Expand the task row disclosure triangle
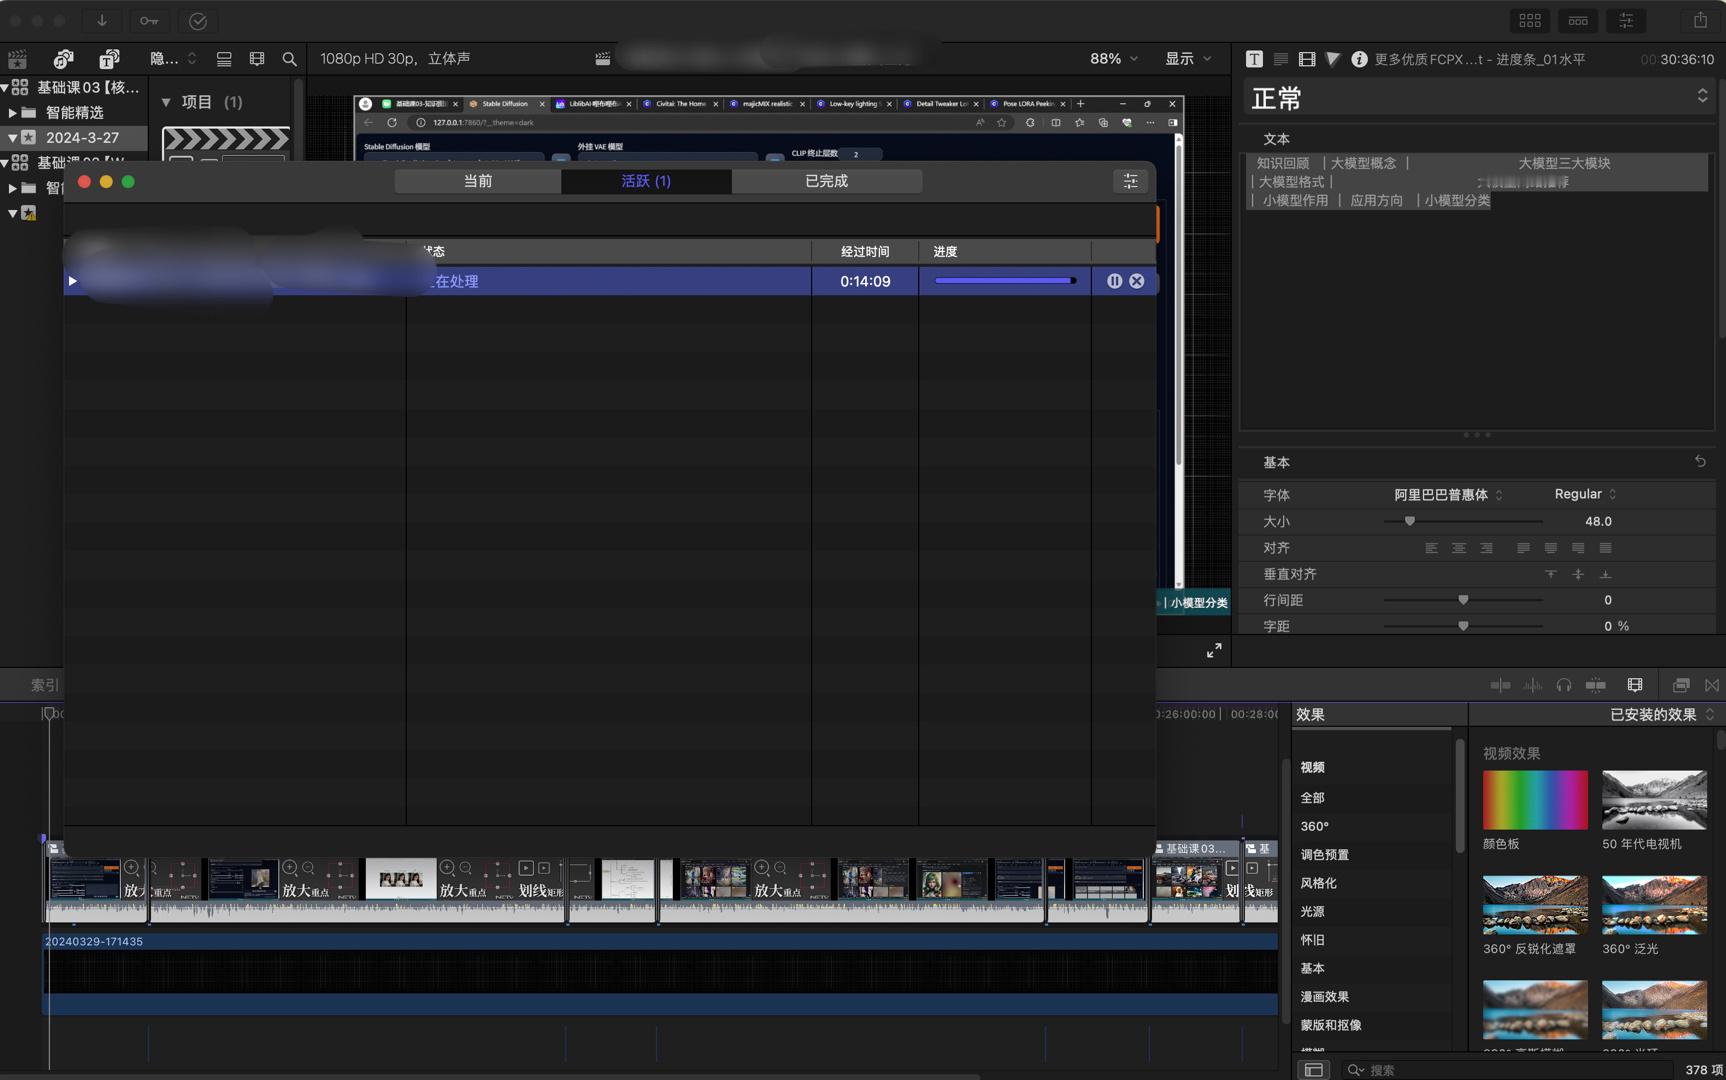This screenshot has height=1080, width=1726. point(72,281)
